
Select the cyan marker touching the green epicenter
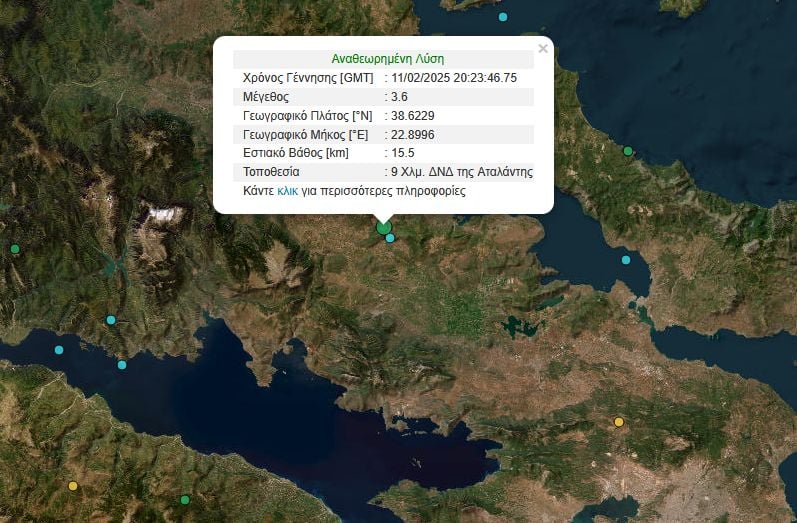point(390,238)
